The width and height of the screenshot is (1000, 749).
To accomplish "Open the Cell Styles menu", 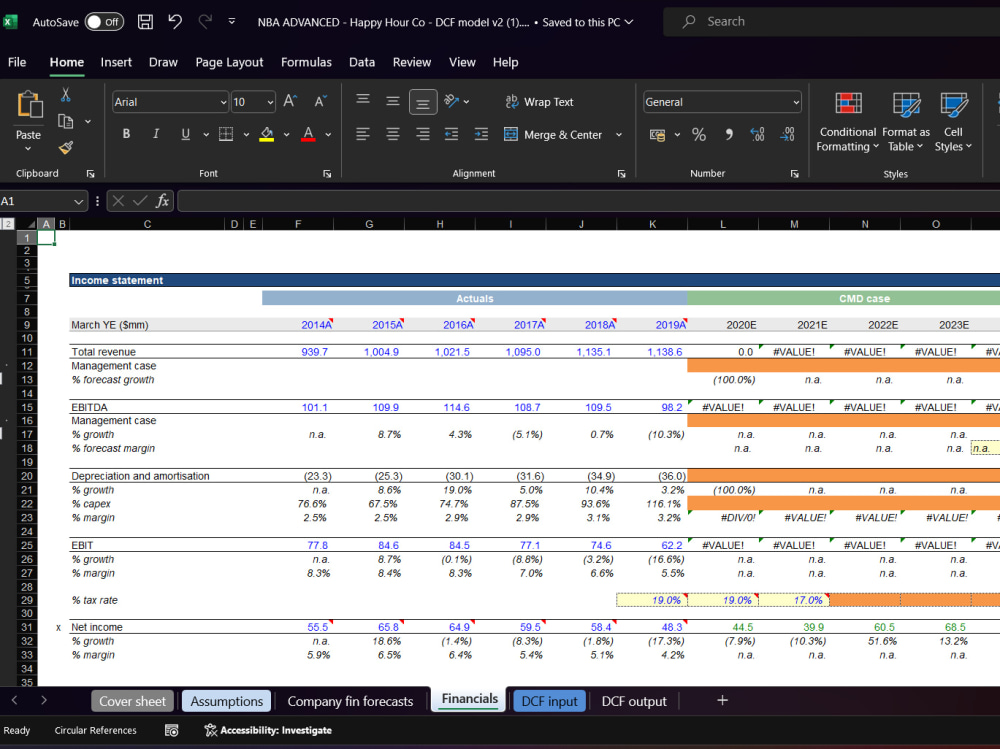I will (953, 120).
